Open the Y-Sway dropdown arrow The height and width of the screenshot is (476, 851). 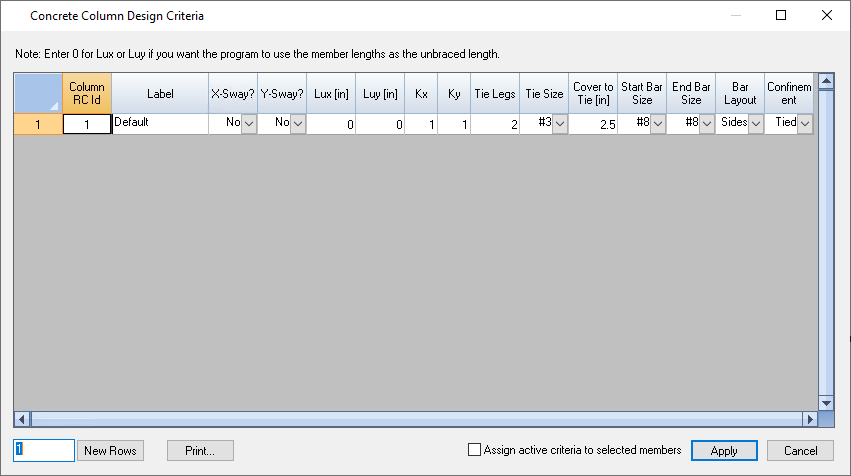point(298,124)
